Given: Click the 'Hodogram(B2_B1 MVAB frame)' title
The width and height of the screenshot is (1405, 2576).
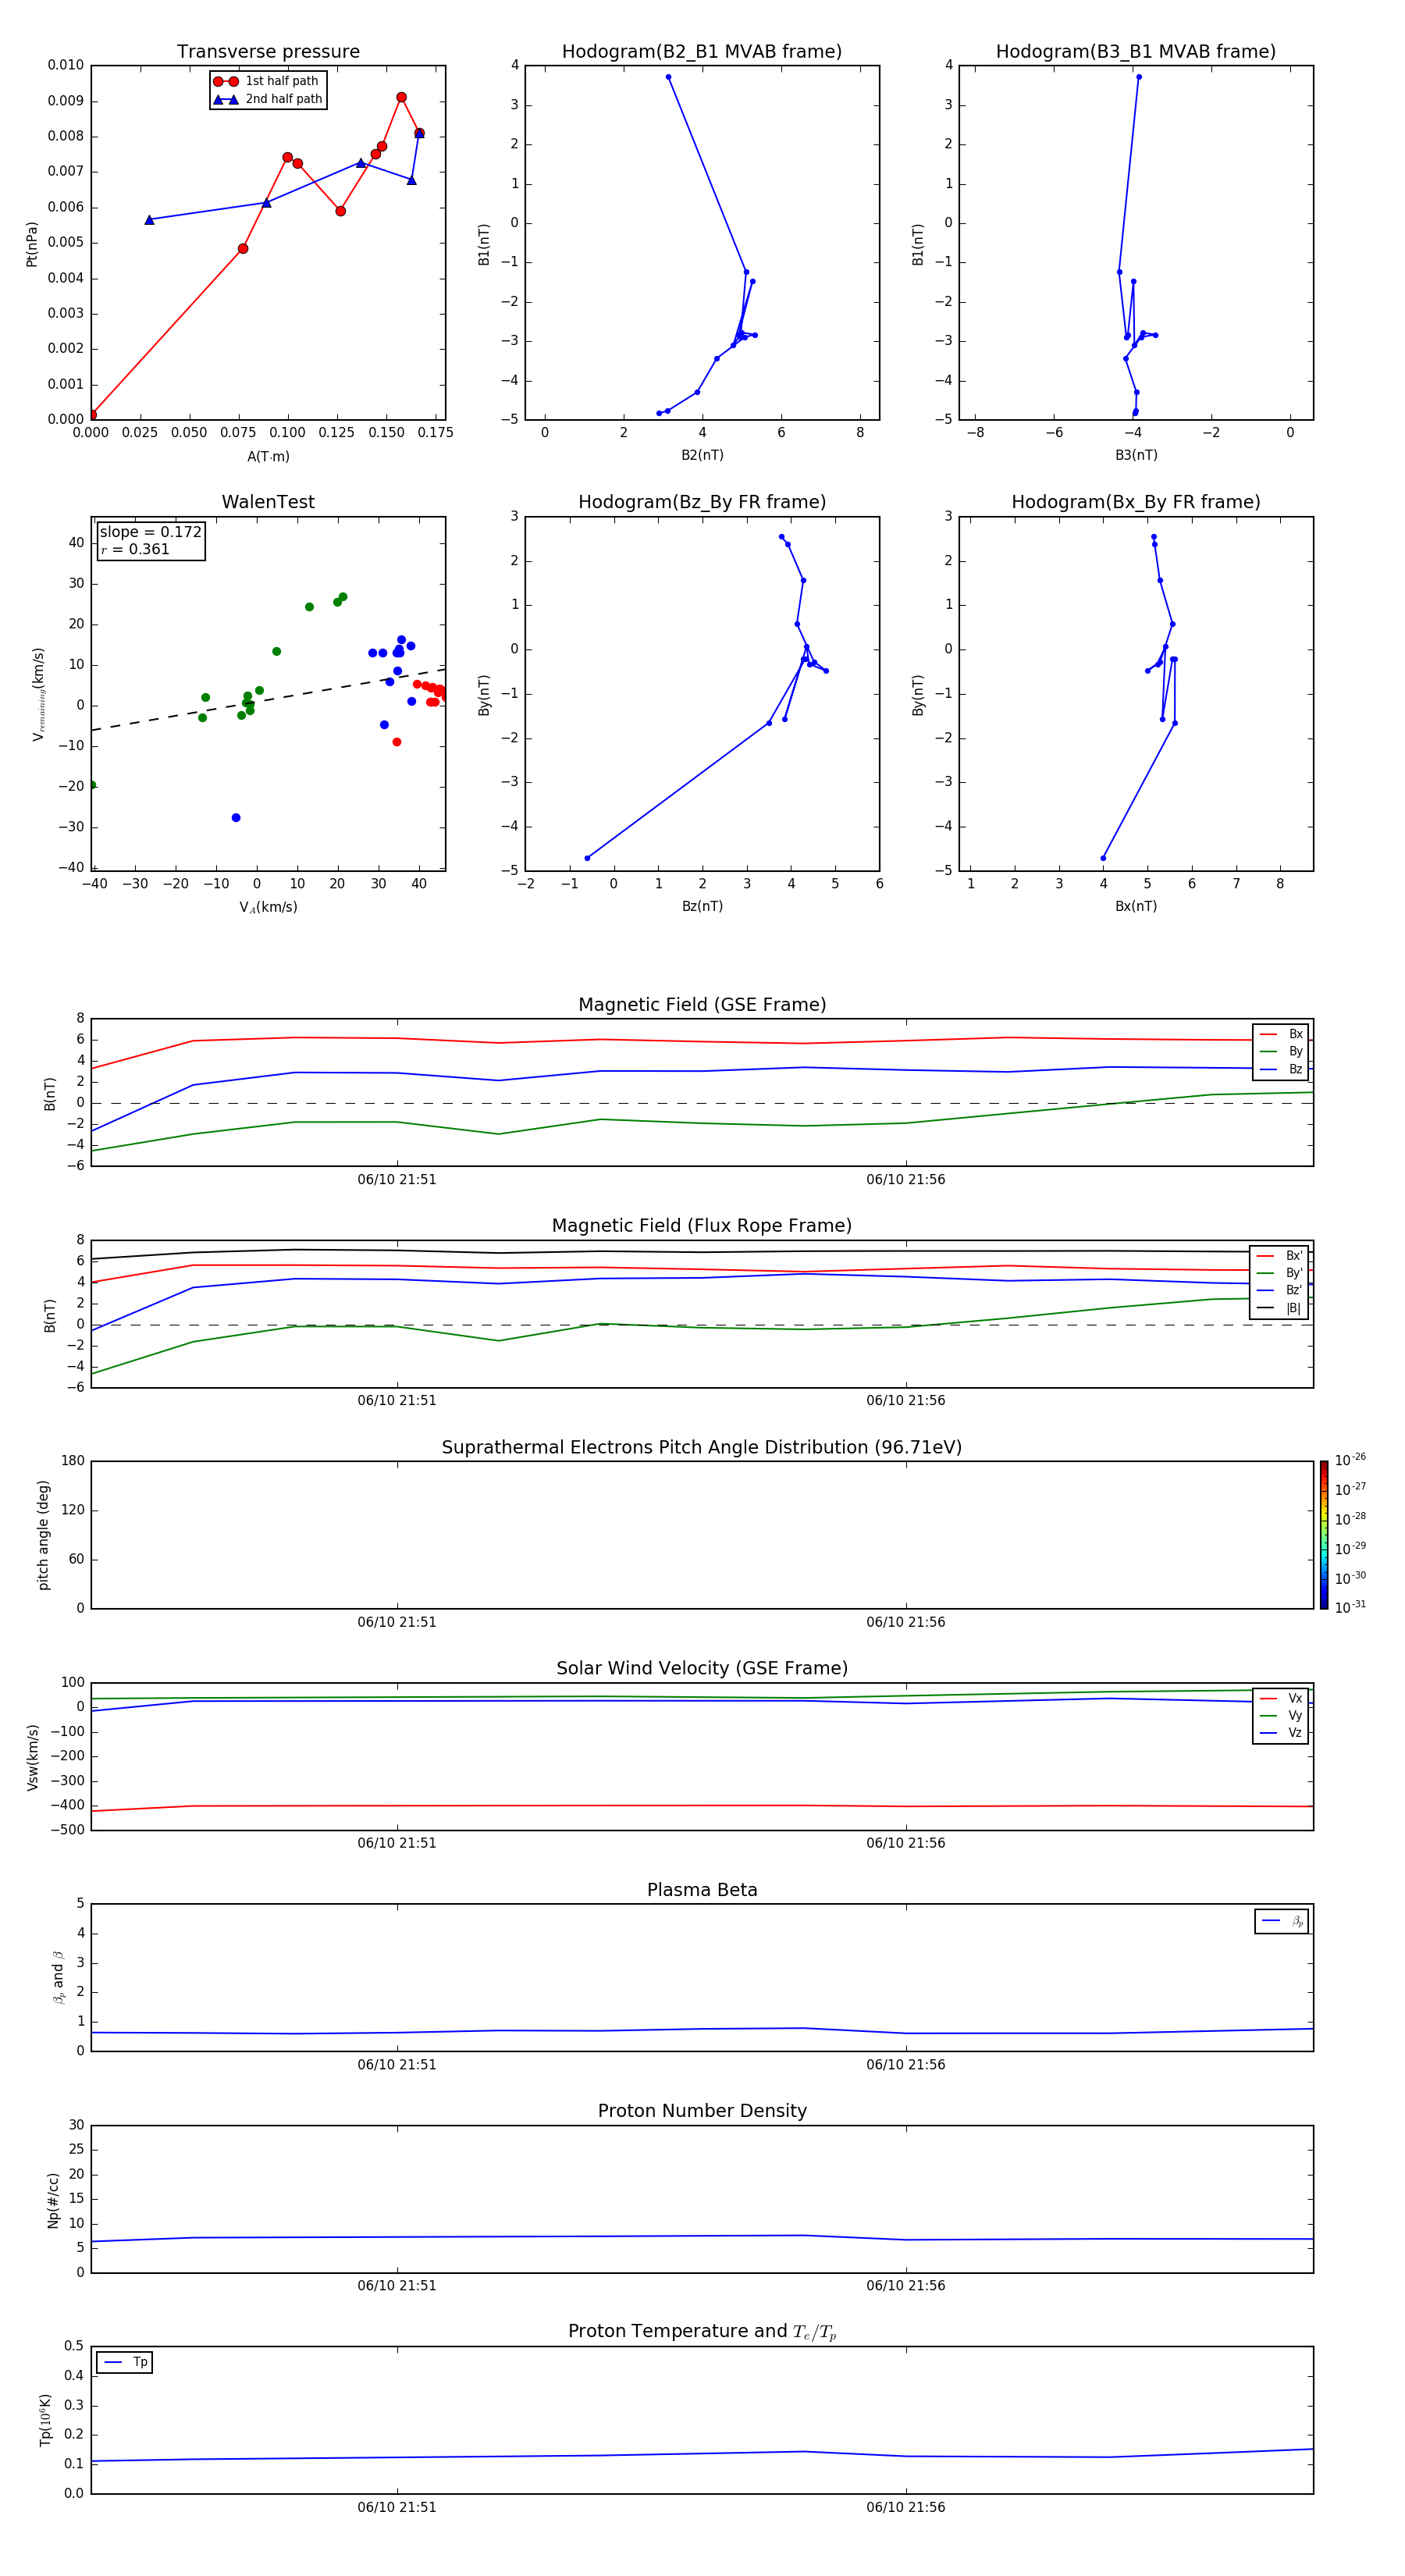Looking at the screenshot, I should coord(702,52).
